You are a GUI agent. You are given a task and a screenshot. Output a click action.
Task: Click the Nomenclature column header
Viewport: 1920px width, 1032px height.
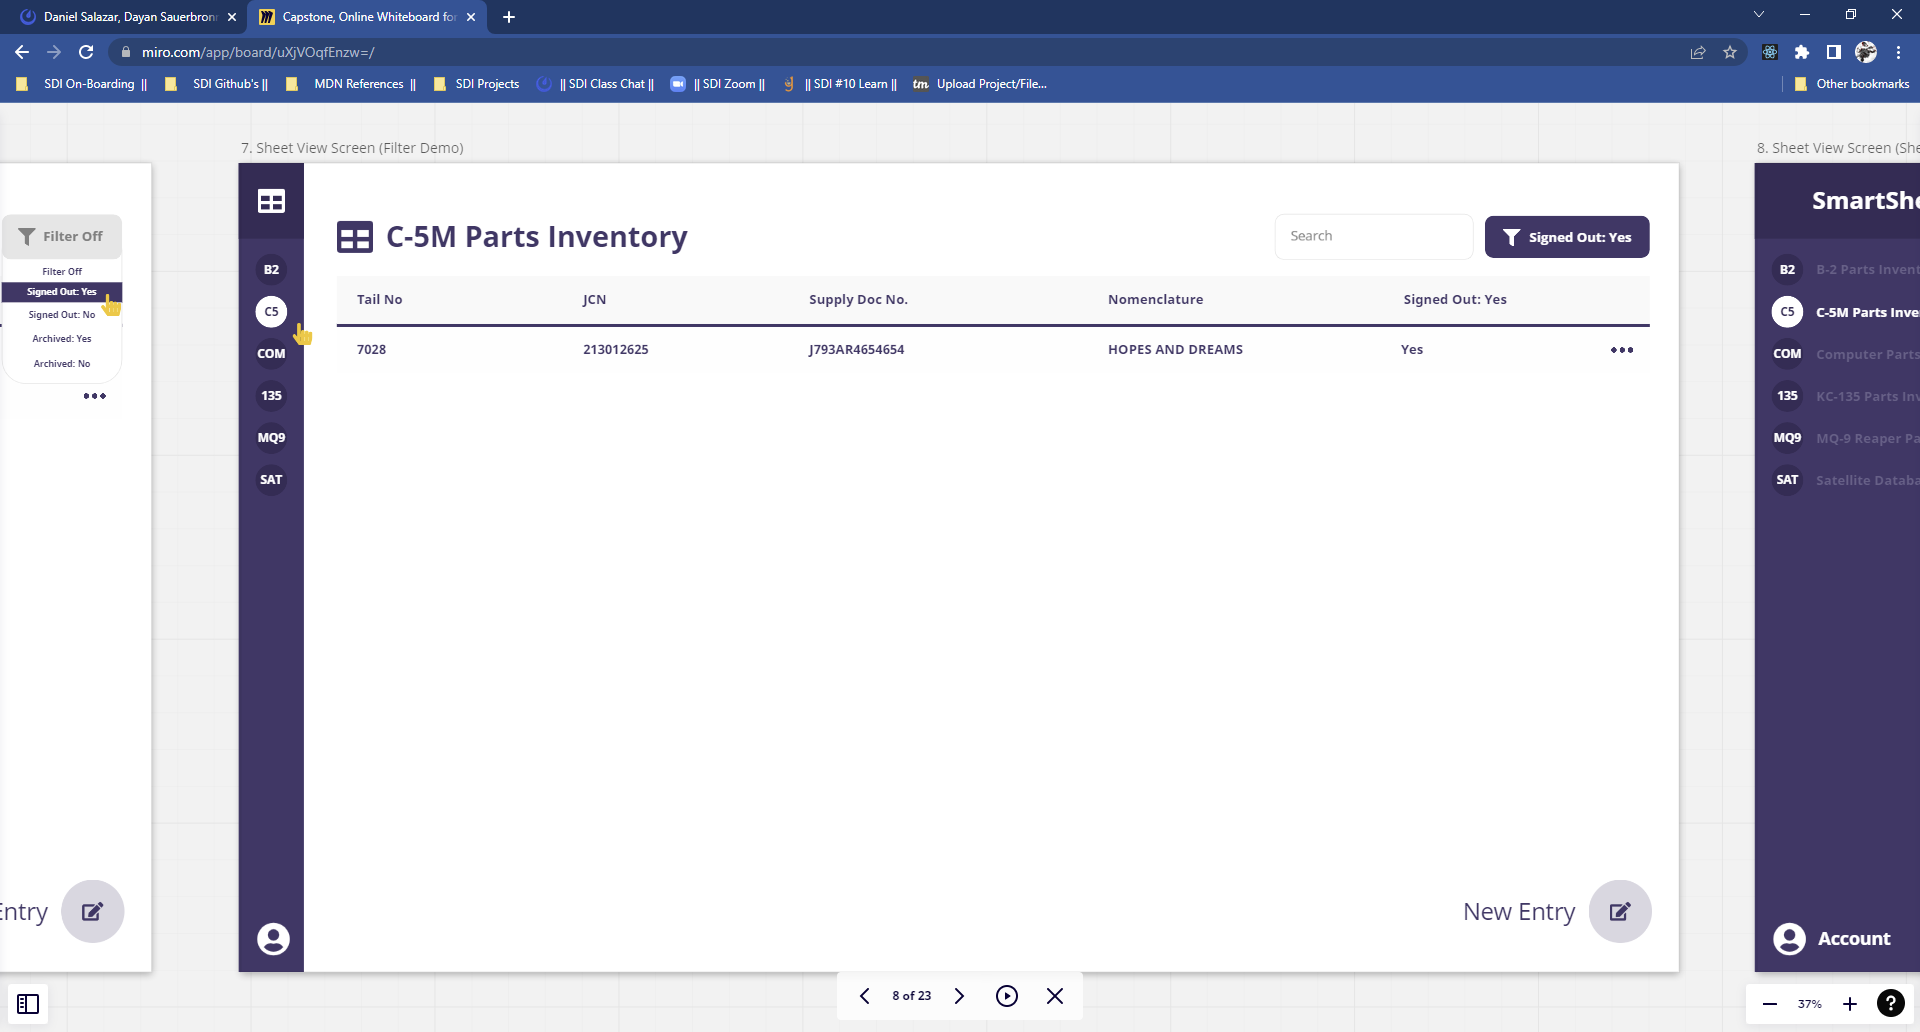tap(1155, 299)
